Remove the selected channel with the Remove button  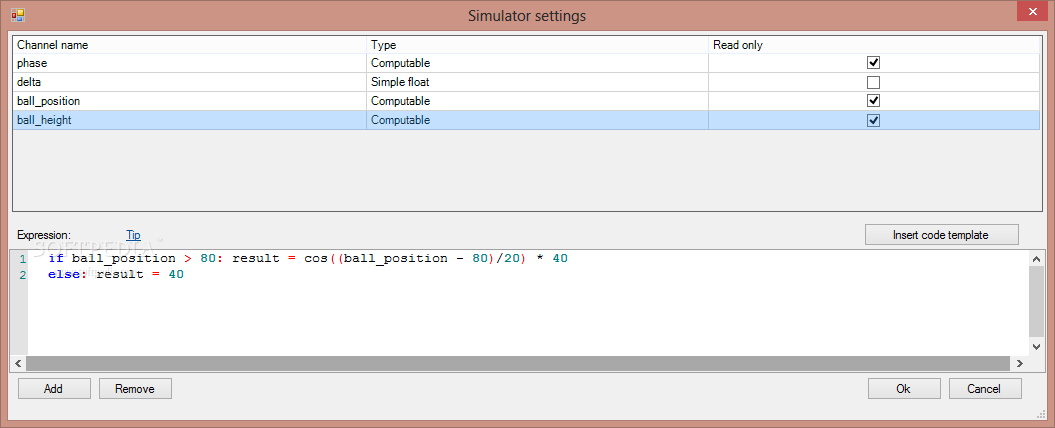coord(135,389)
